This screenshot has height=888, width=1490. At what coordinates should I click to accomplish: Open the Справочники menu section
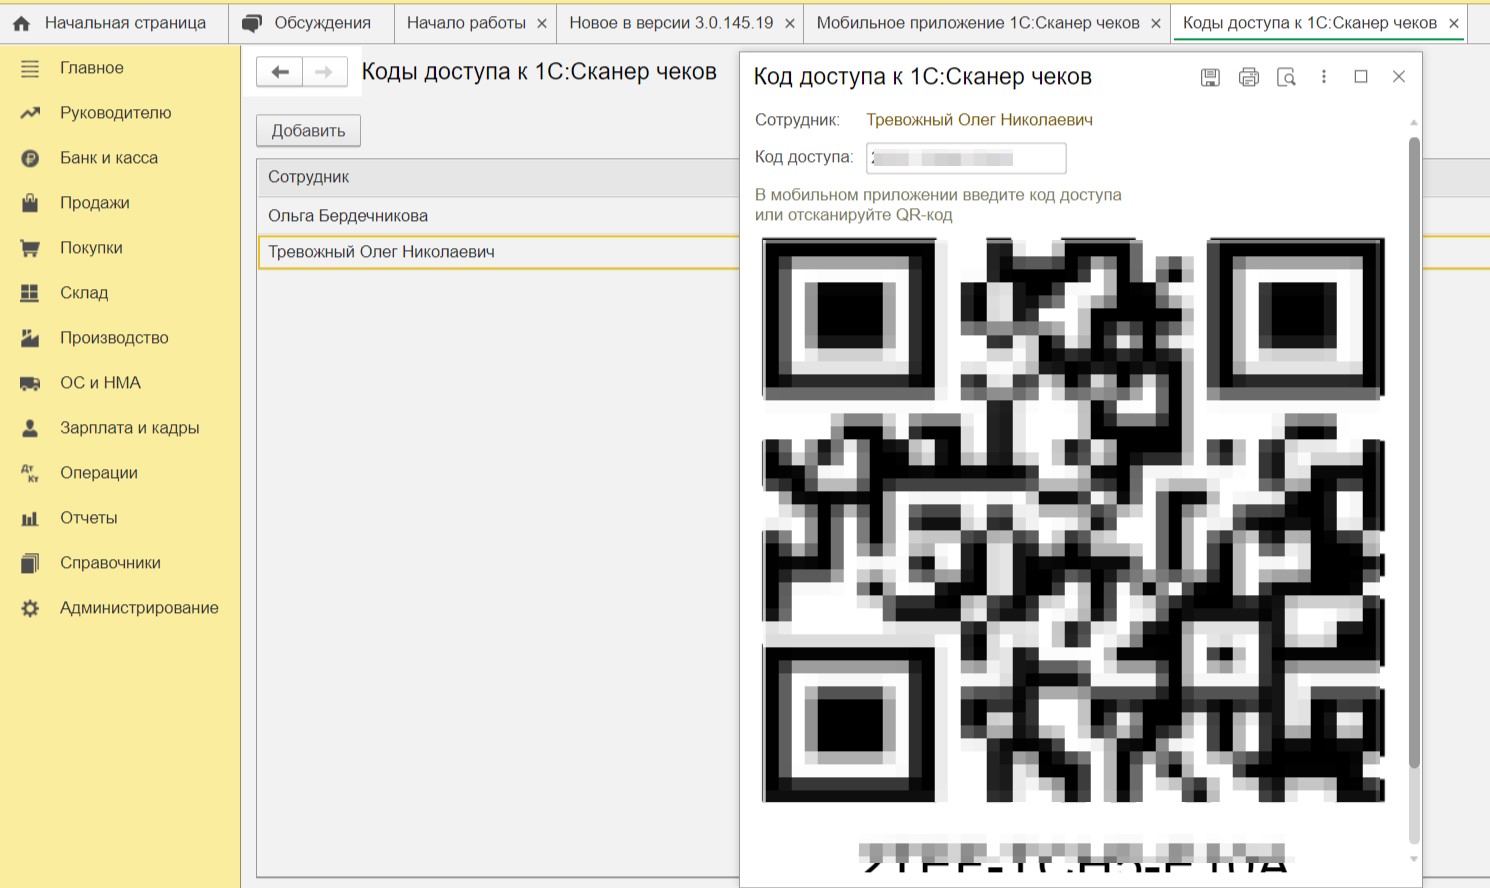coord(110,563)
